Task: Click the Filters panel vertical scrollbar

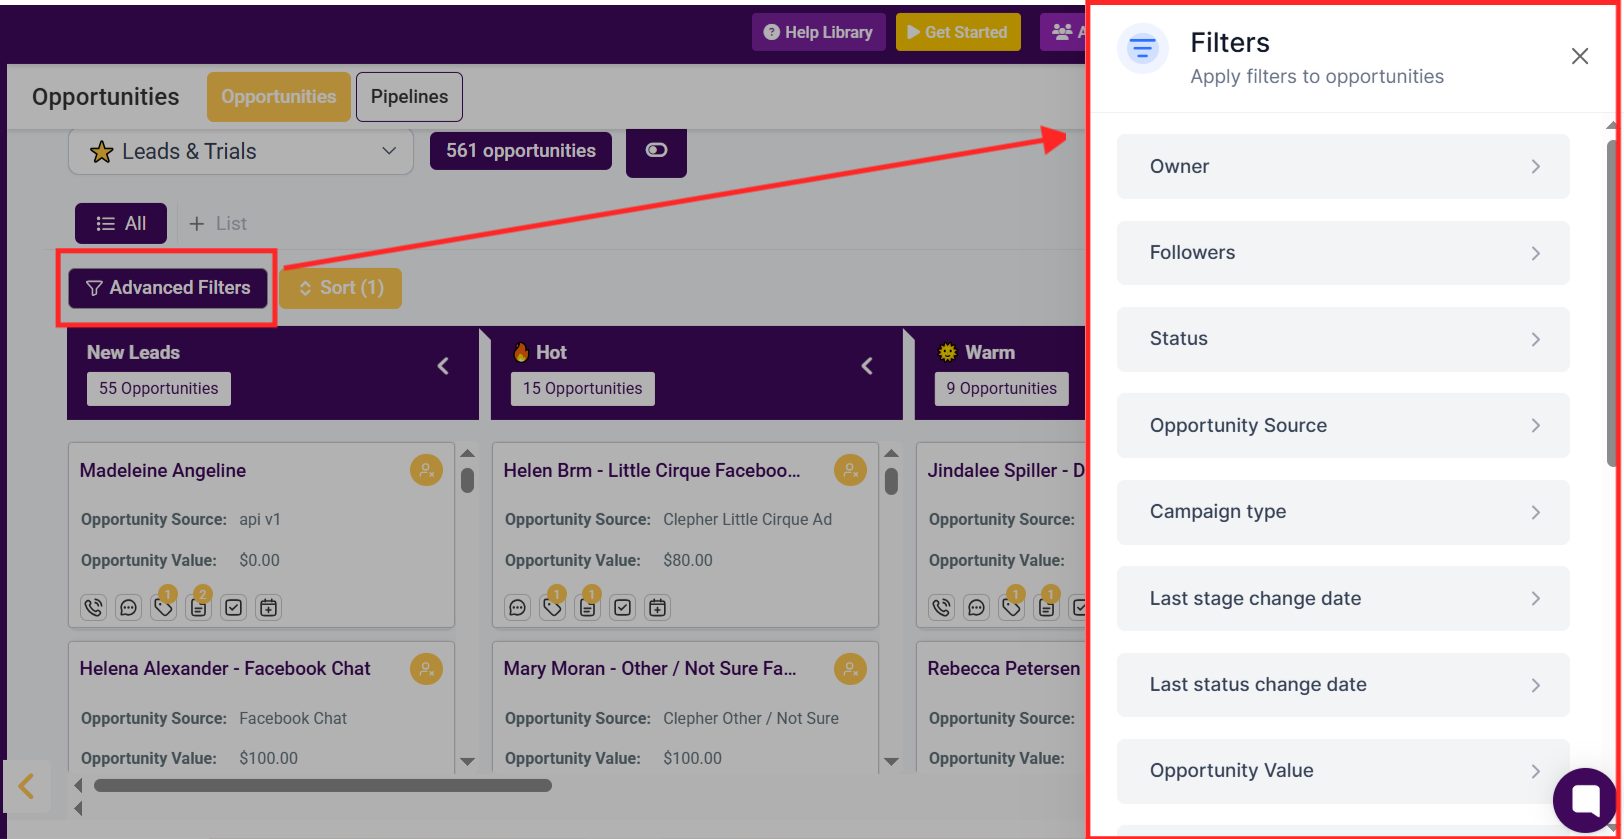Action: tap(1612, 303)
